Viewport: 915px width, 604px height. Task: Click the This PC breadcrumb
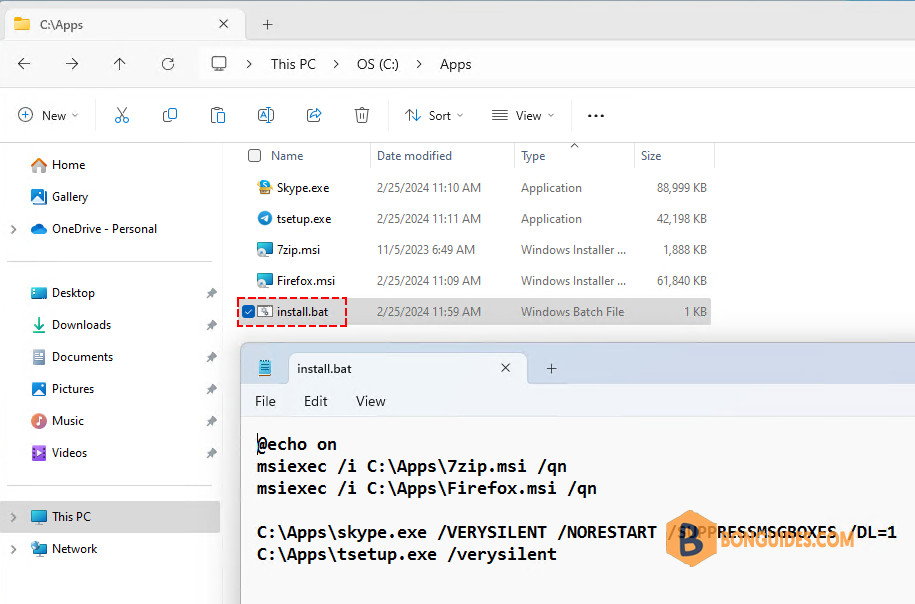coord(293,64)
